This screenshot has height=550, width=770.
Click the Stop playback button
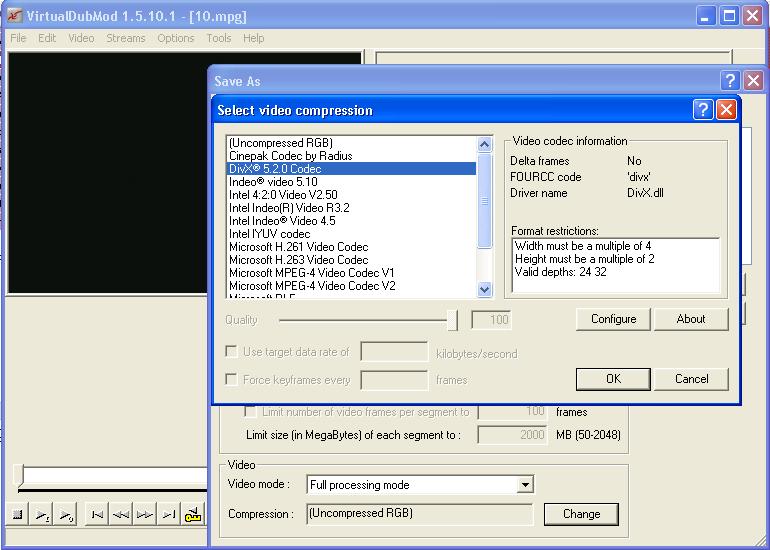[18, 515]
